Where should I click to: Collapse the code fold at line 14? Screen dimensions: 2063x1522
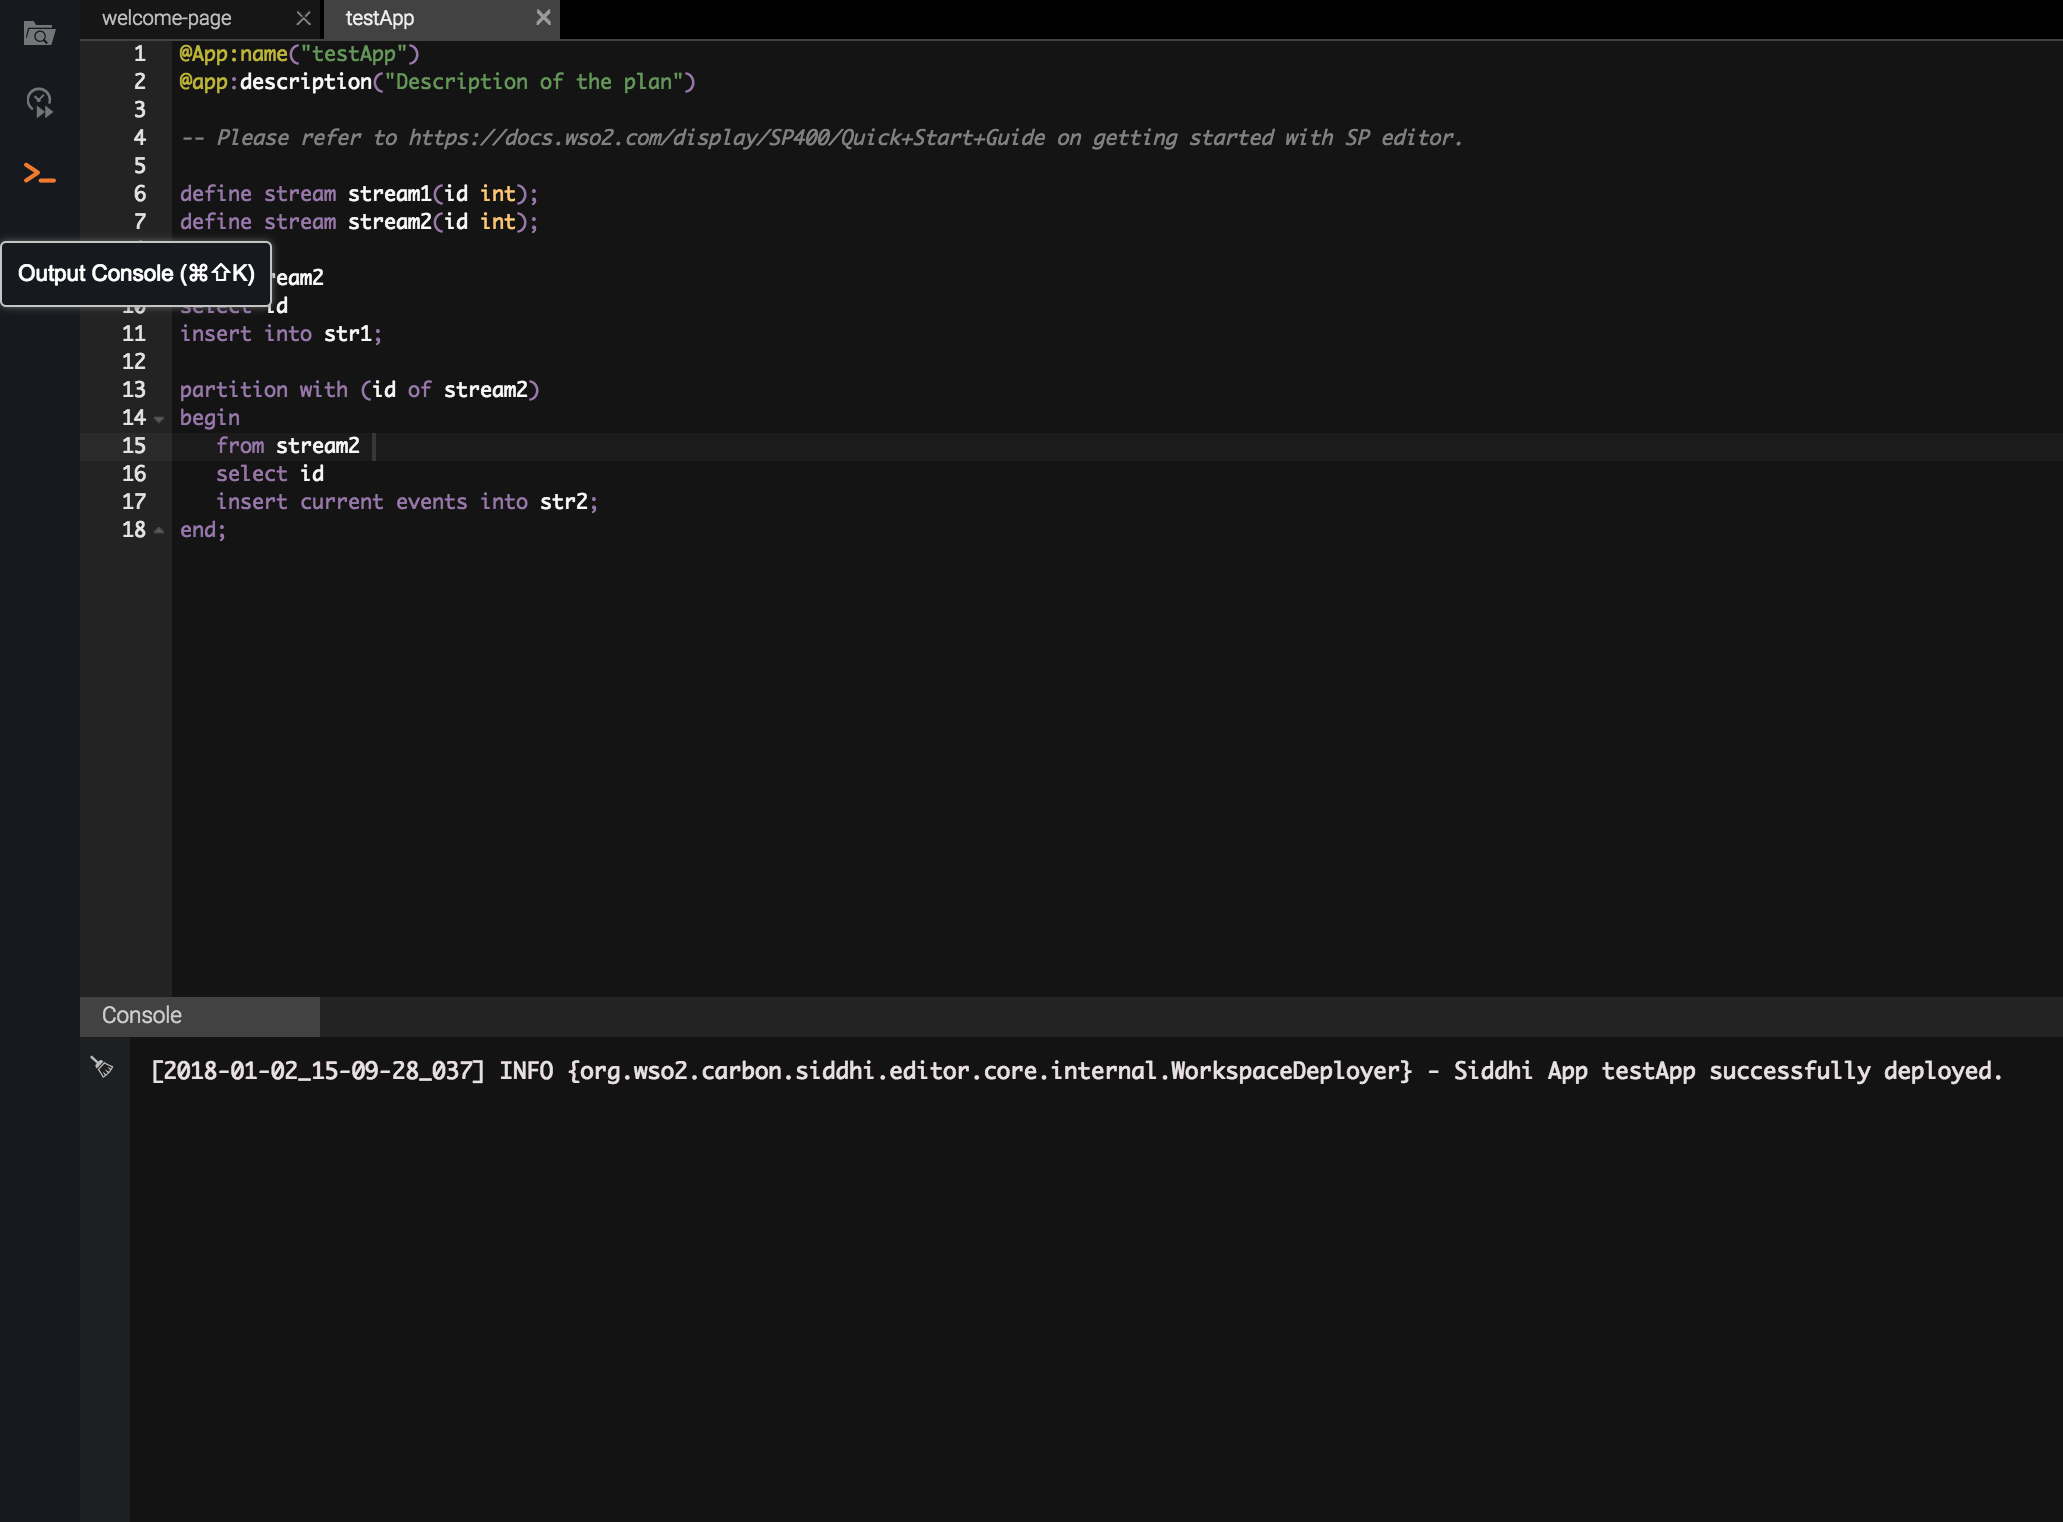pos(159,419)
